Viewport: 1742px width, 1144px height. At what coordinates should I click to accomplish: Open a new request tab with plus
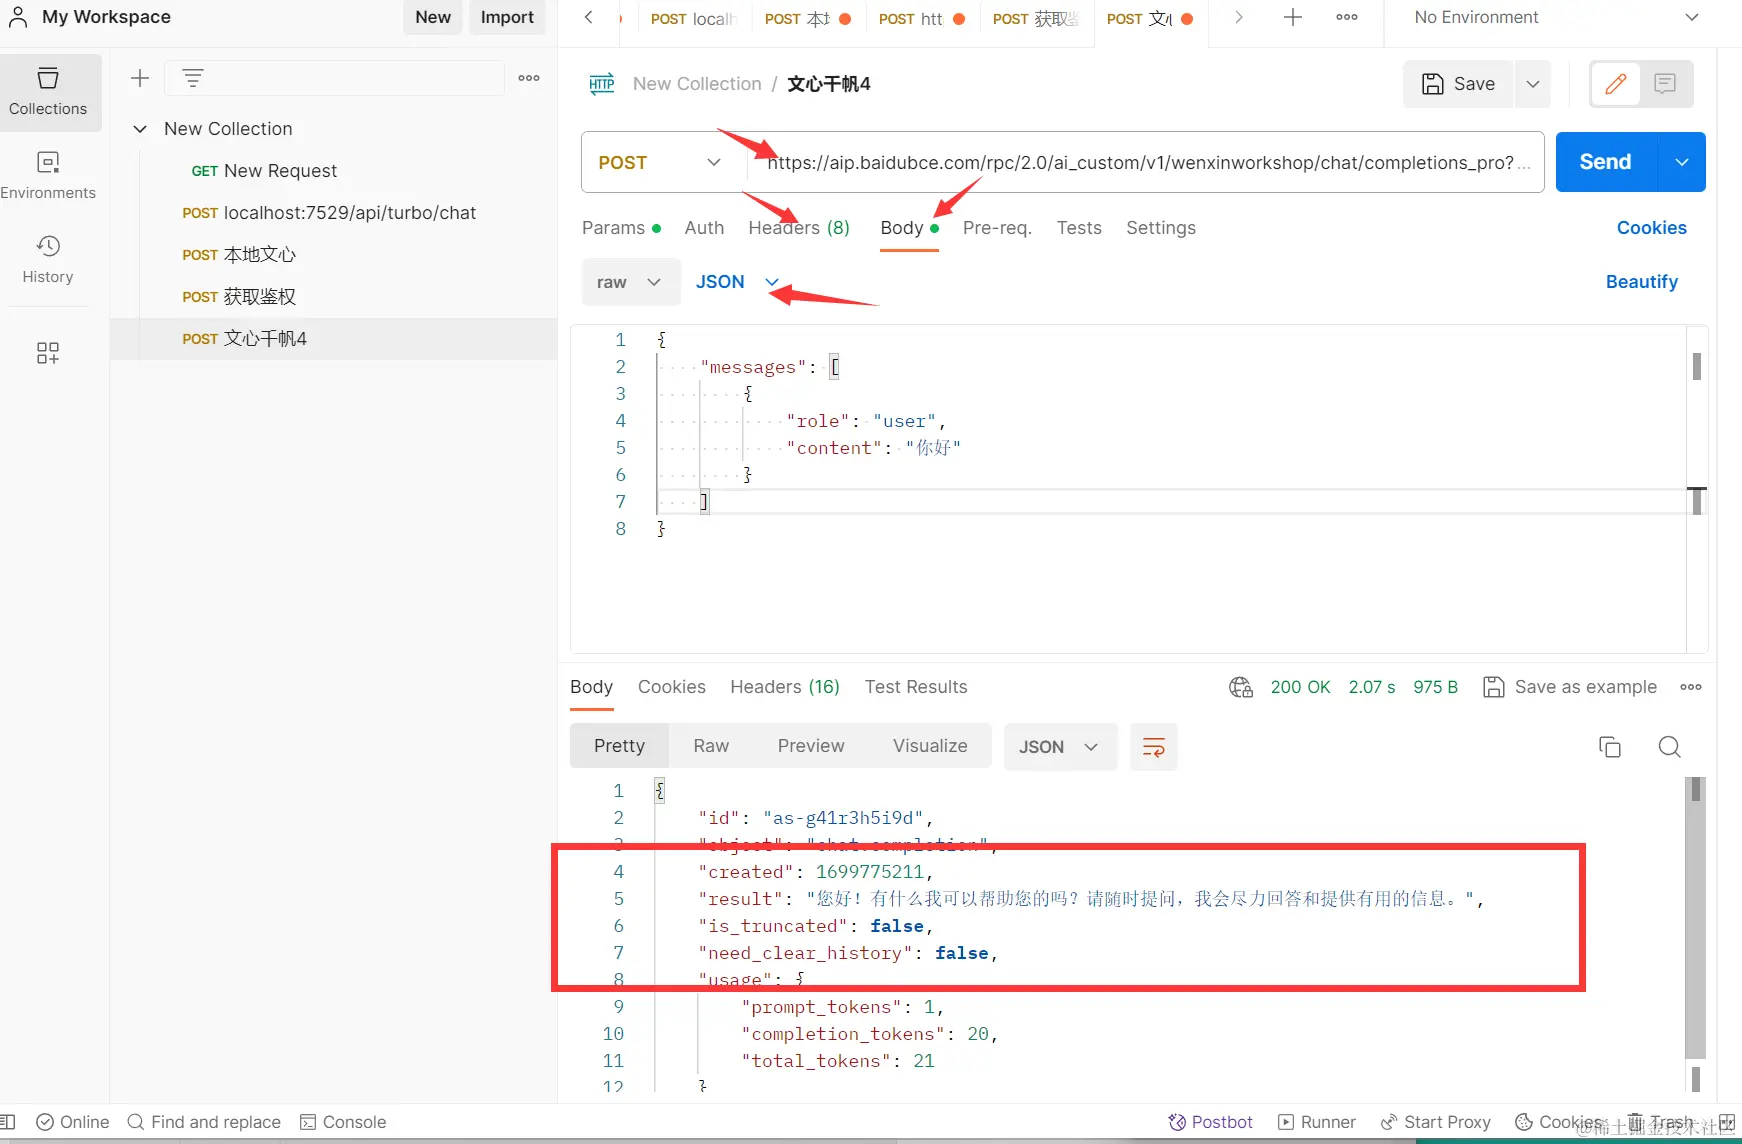[1293, 17]
